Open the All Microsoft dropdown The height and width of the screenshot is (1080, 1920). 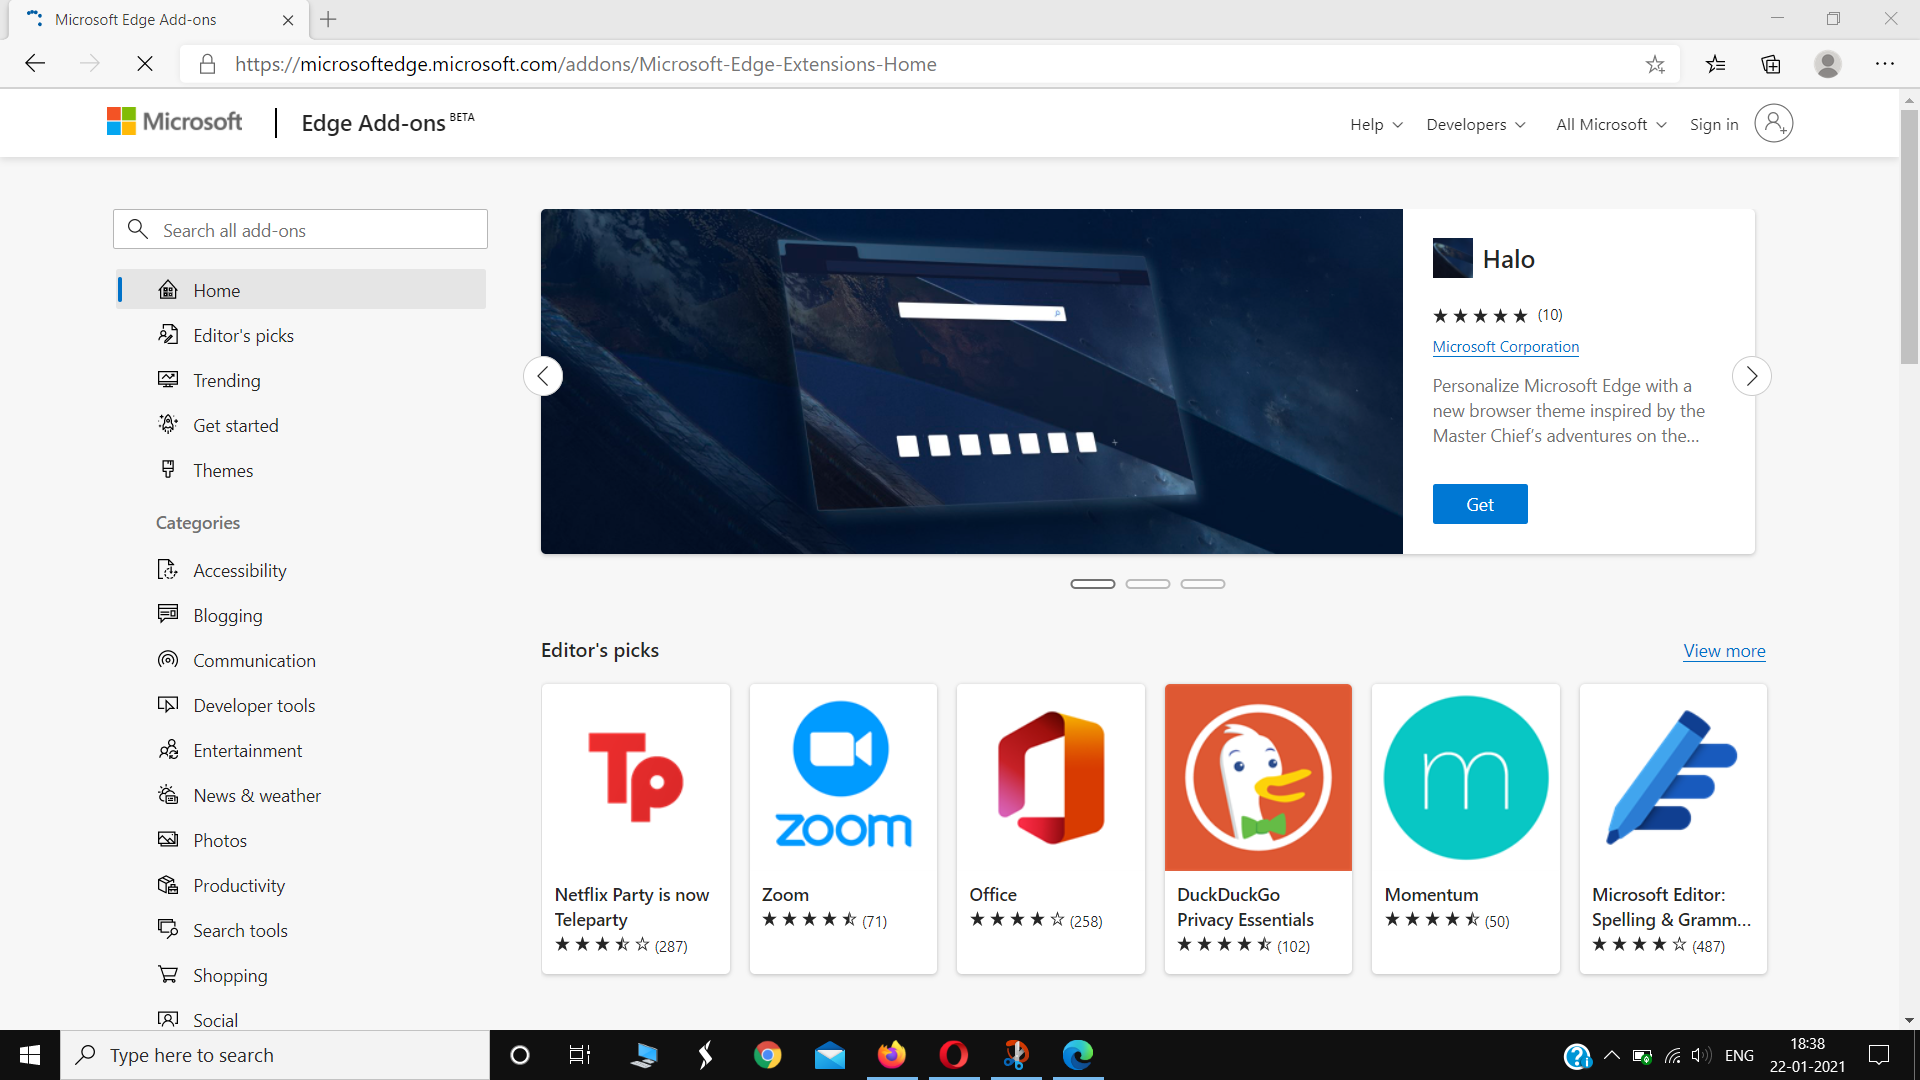coord(1609,124)
